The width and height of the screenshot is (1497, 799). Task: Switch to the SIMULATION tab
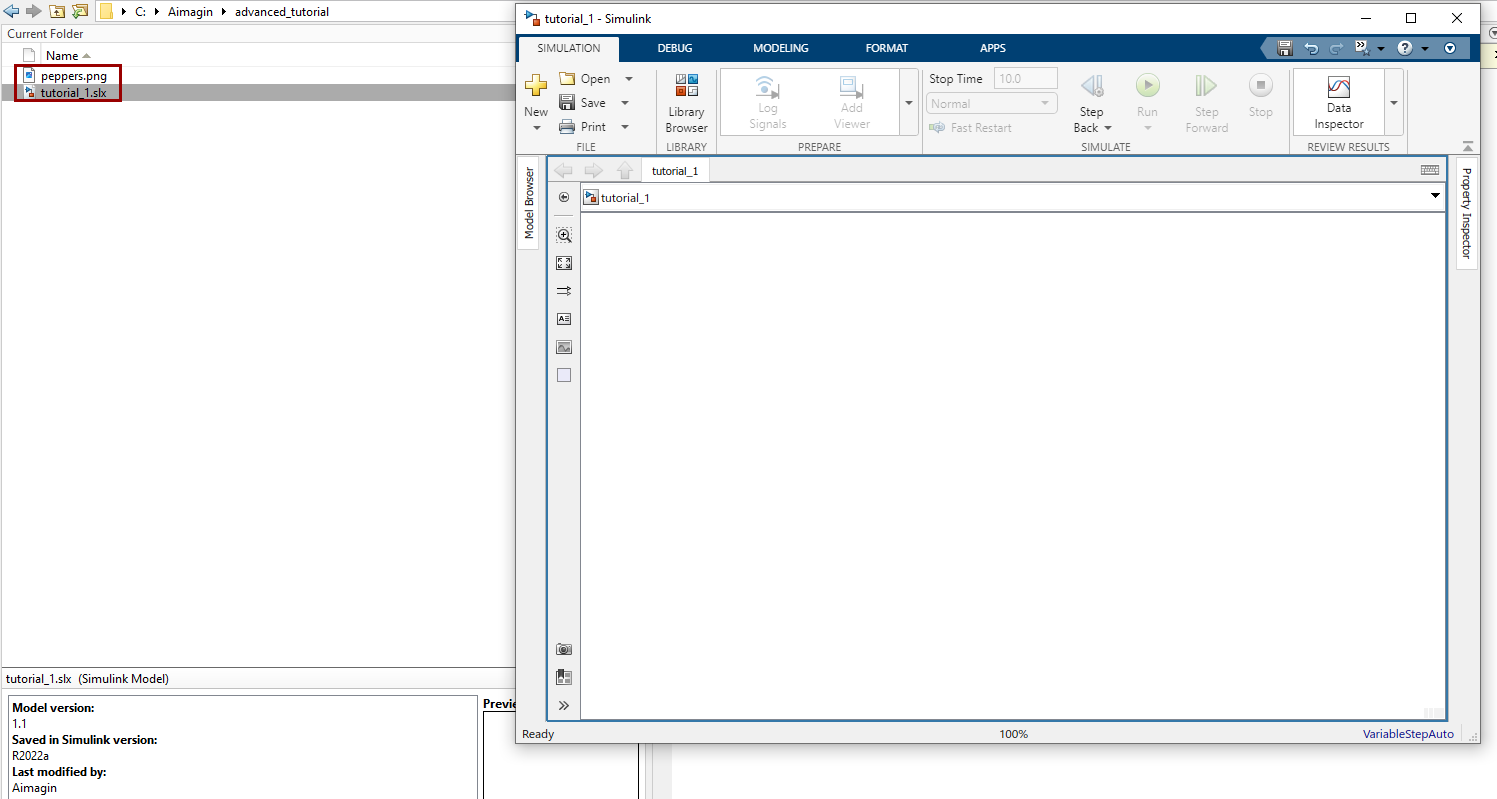click(x=569, y=48)
